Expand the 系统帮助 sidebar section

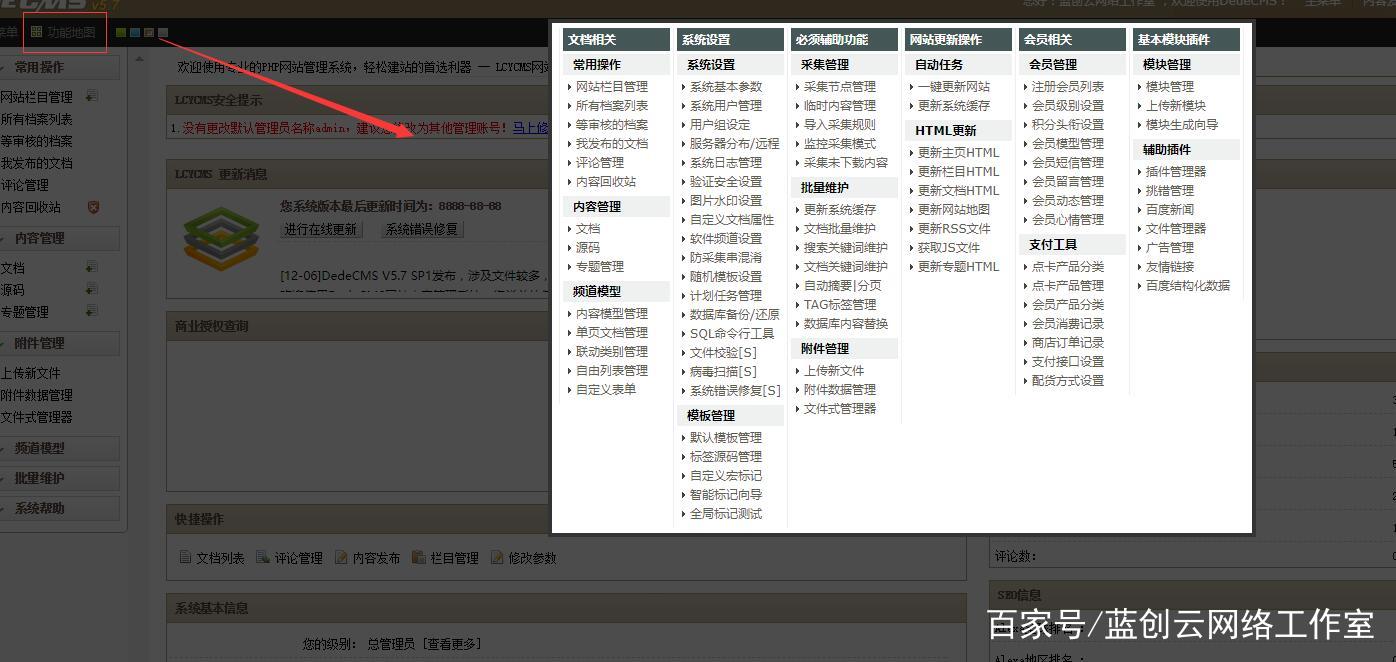(59, 508)
